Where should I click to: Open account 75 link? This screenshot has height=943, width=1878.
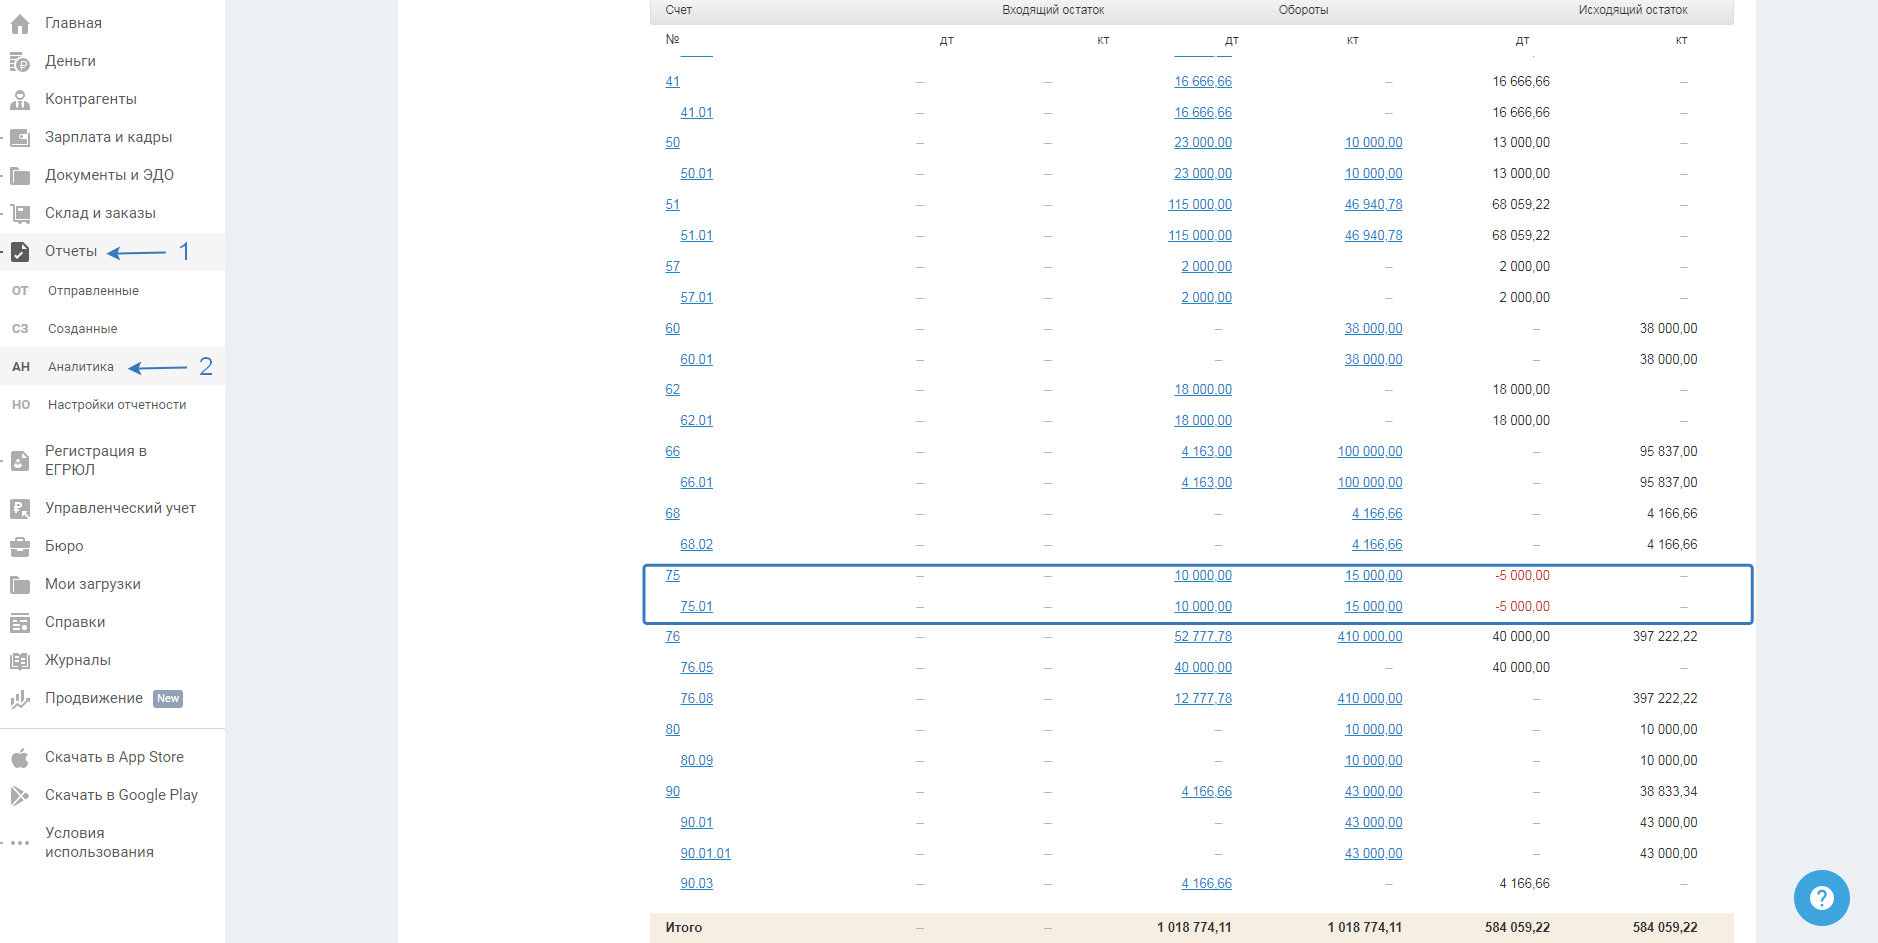point(672,576)
